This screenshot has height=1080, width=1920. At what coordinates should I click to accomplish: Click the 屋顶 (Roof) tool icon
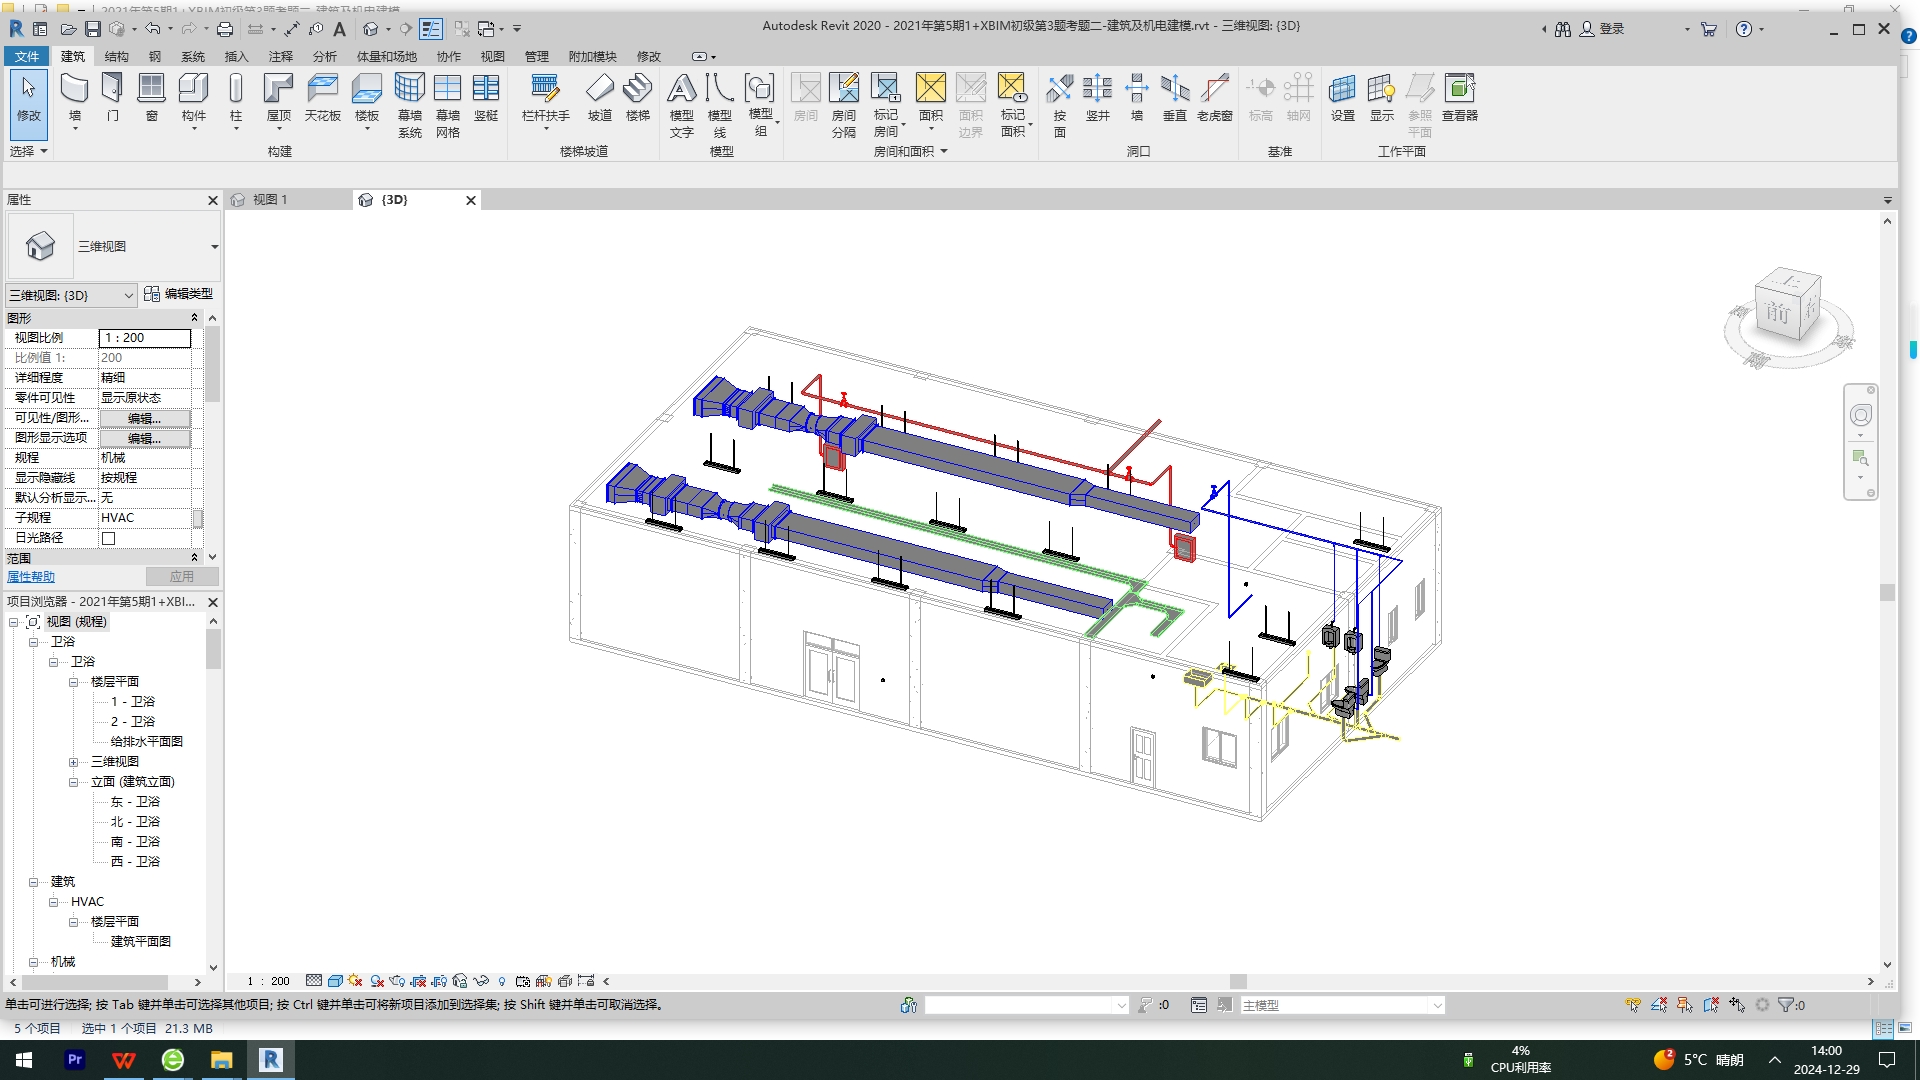coord(278,88)
